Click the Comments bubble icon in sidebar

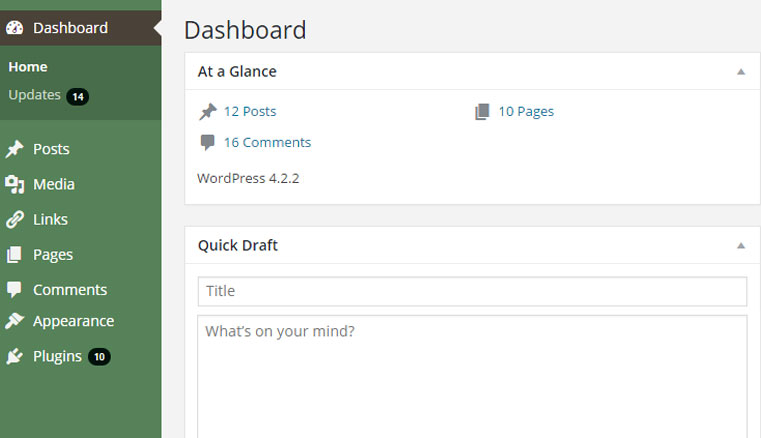click(x=15, y=290)
